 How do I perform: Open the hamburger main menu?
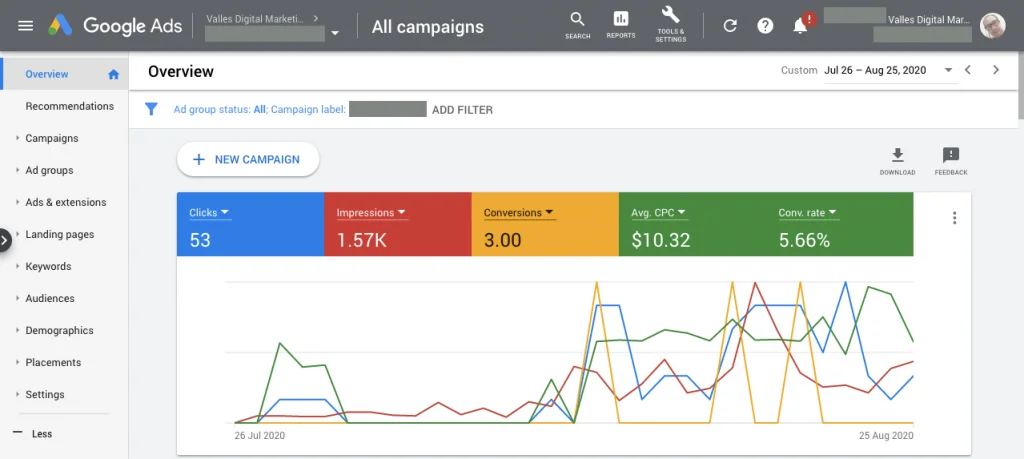point(26,26)
